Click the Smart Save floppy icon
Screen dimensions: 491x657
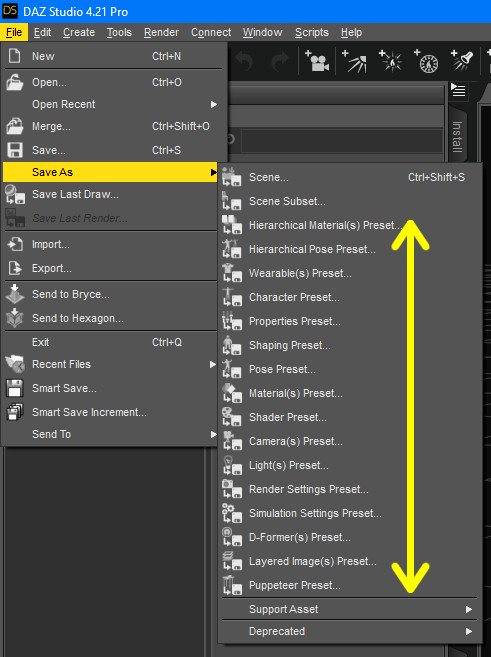(x=14, y=388)
